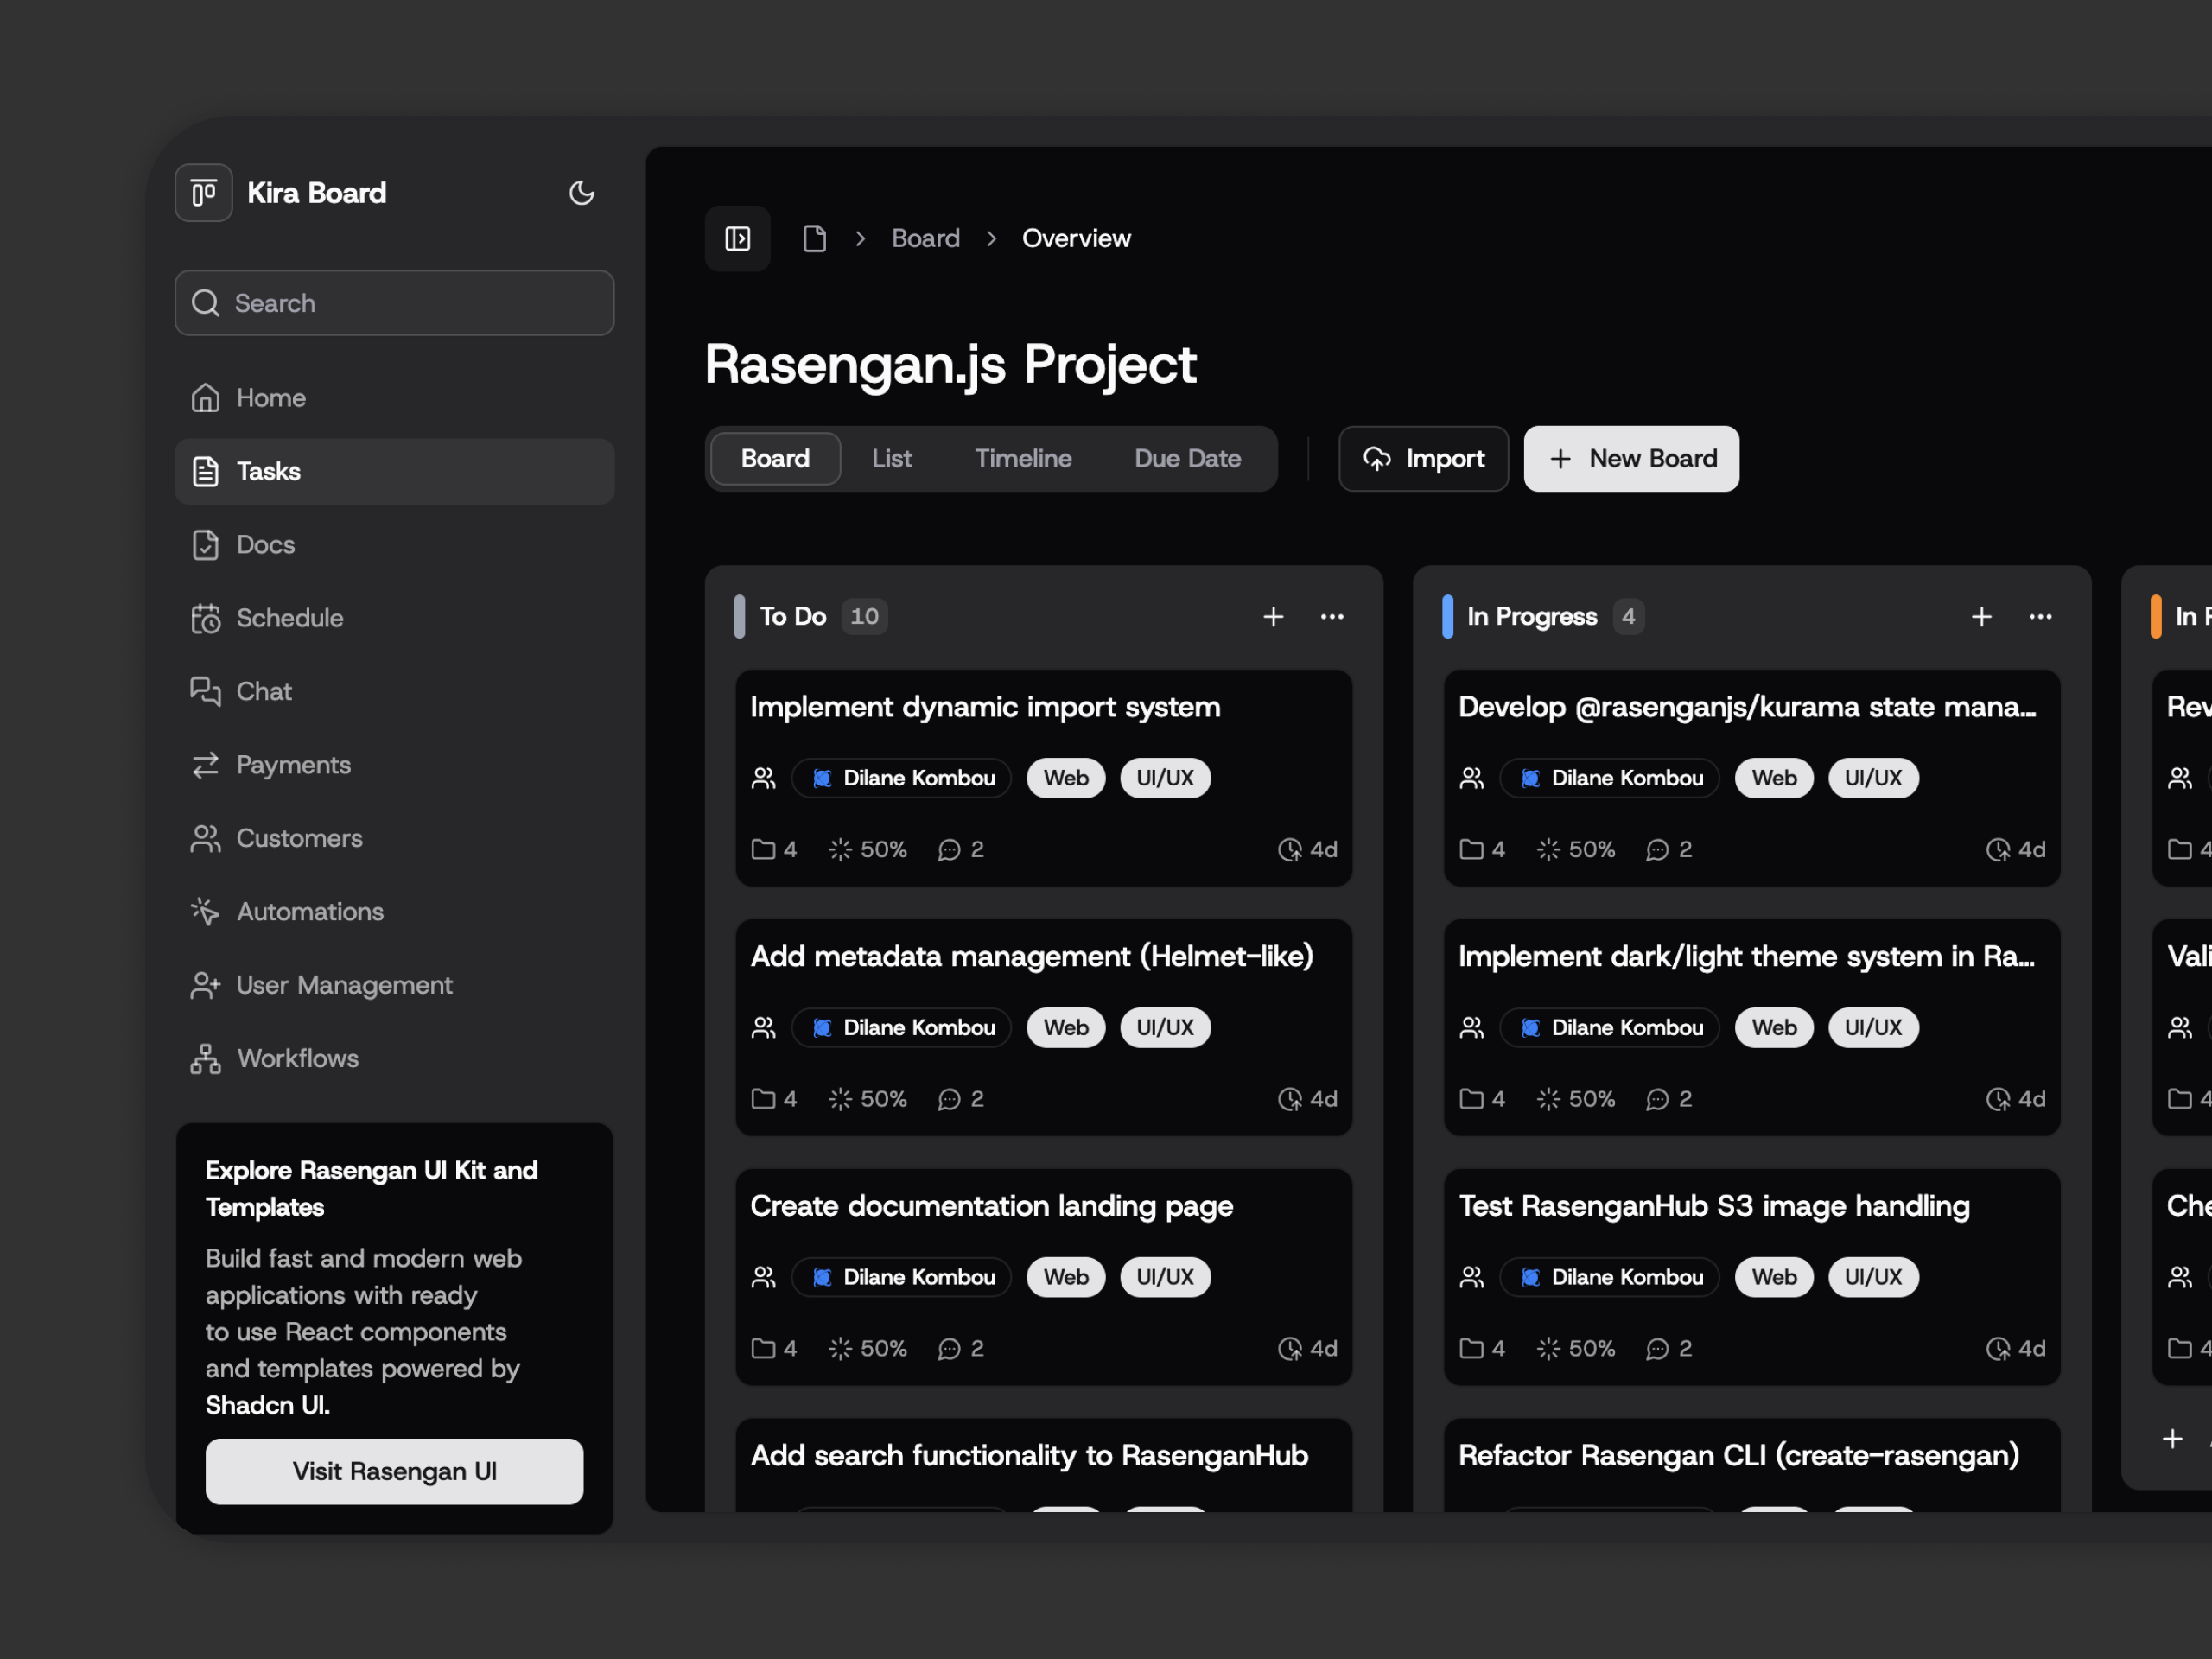Click the Import button
Image resolution: width=2212 pixels, height=1659 pixels.
pos(1423,459)
